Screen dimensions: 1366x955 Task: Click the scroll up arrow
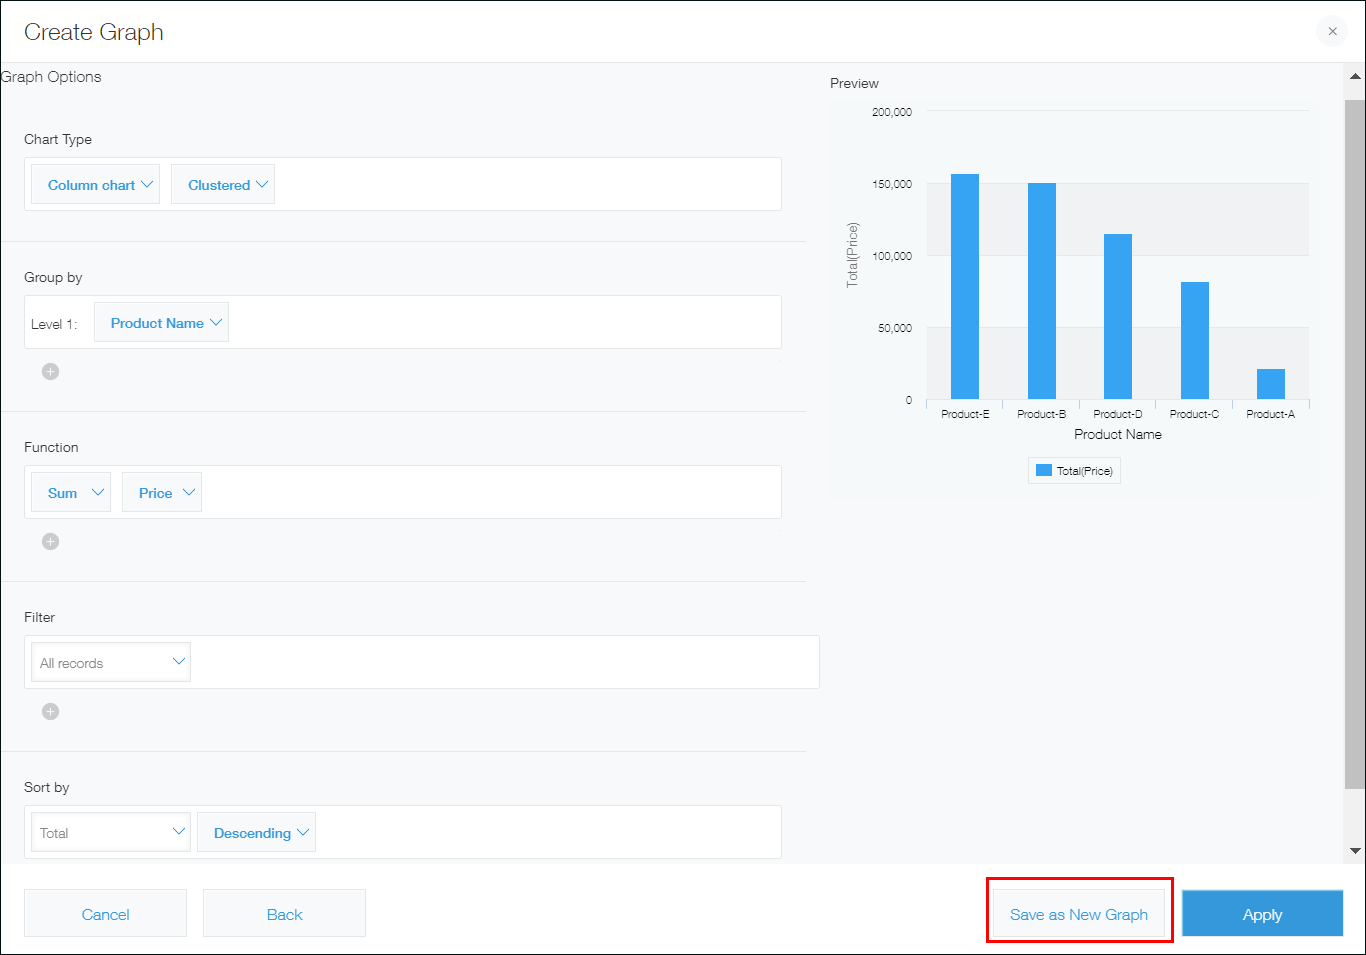[x=1355, y=76]
